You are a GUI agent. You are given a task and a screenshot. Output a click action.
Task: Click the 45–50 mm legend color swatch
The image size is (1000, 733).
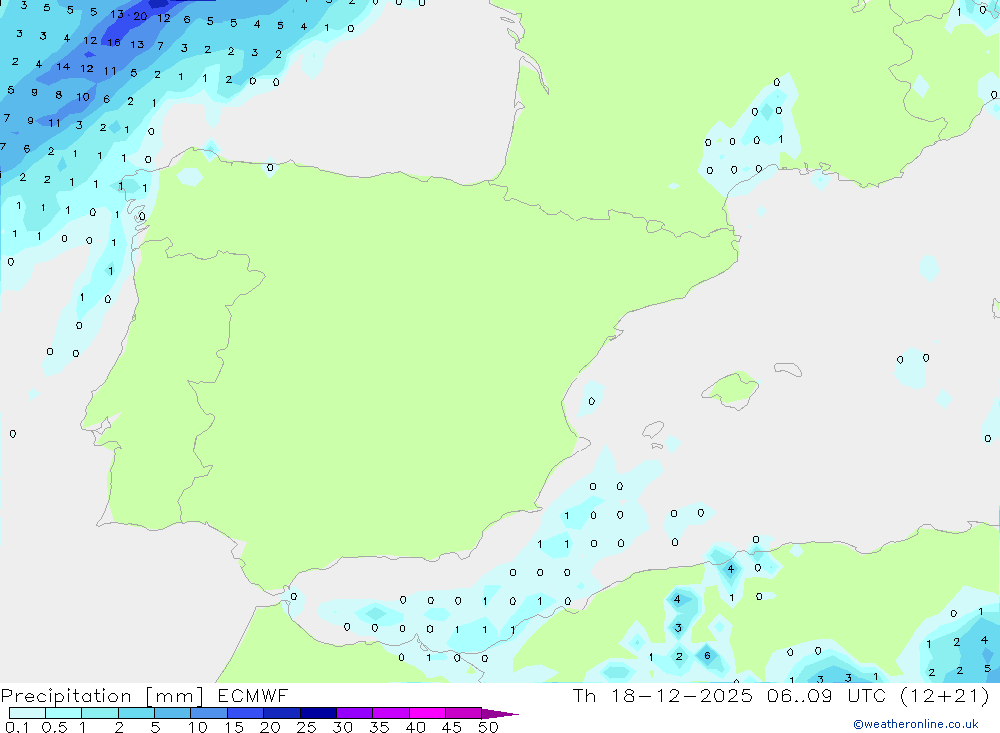[x=464, y=713]
